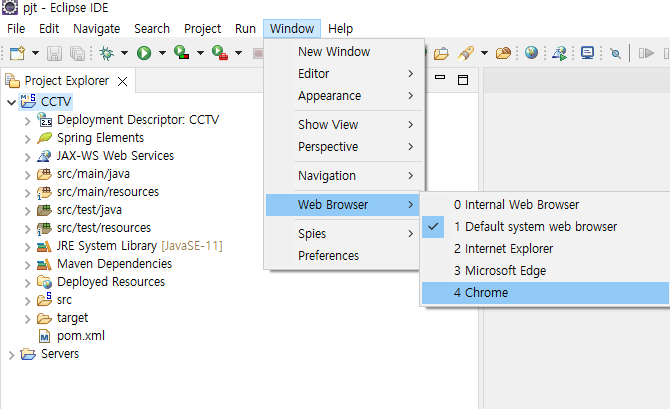Open the dropdown next to Search icon
Screen dimensions: 670x409
pyautogui.click(x=484, y=53)
